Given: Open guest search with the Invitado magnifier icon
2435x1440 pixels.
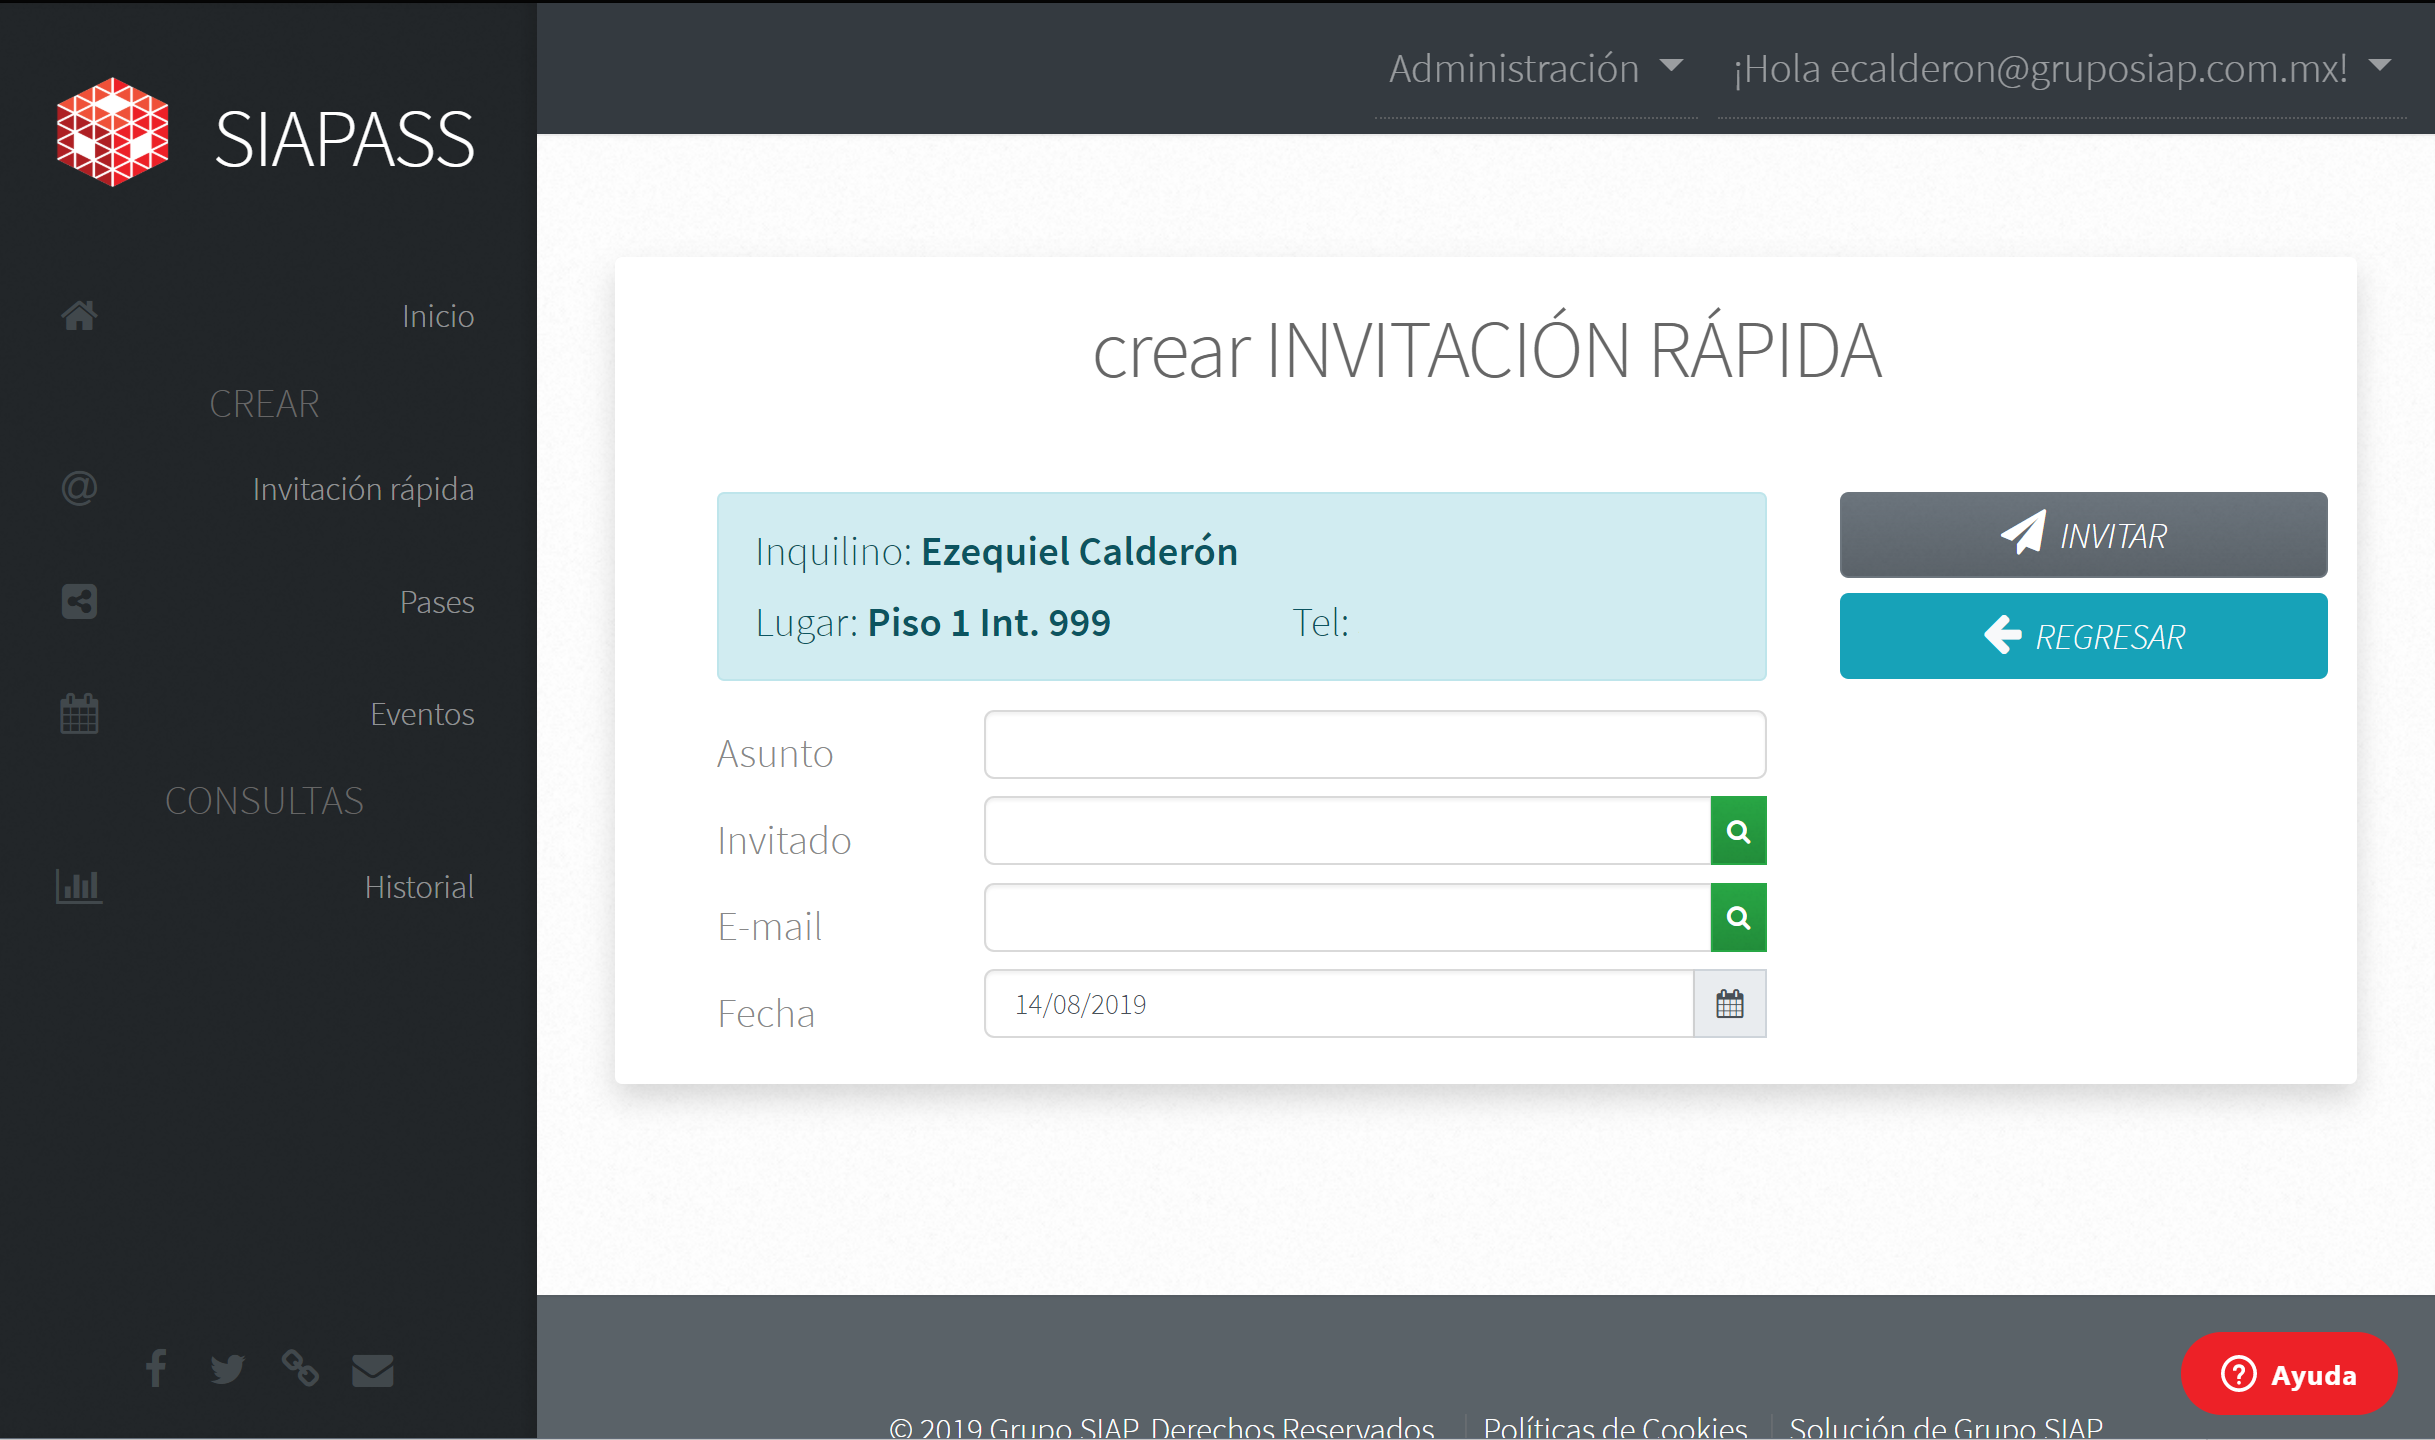Looking at the screenshot, I should tap(1739, 830).
